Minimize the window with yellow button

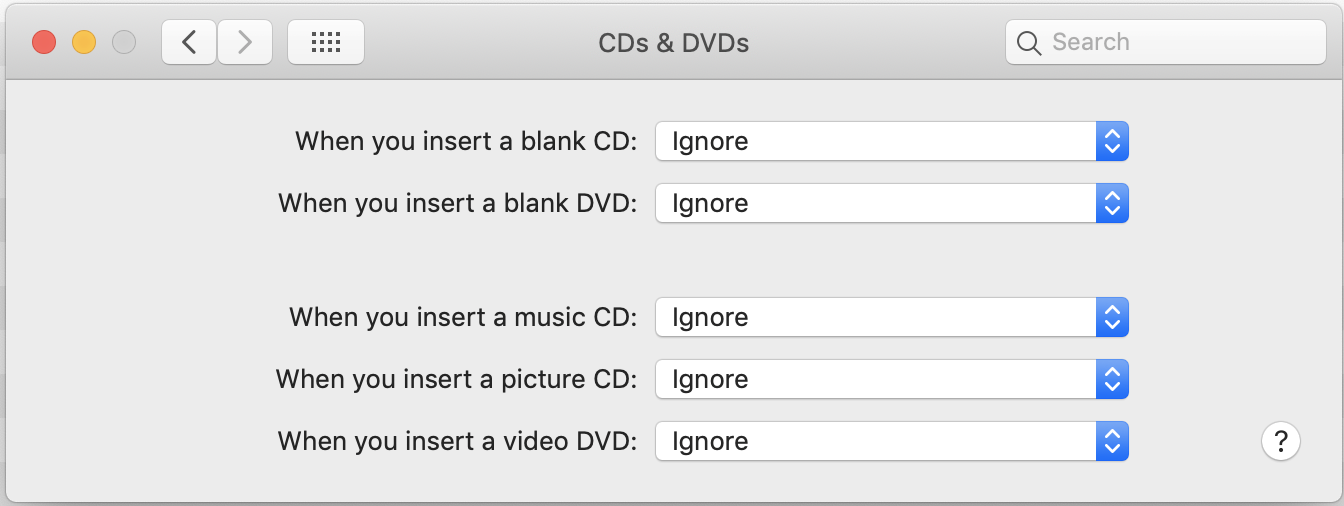pyautogui.click(x=84, y=42)
